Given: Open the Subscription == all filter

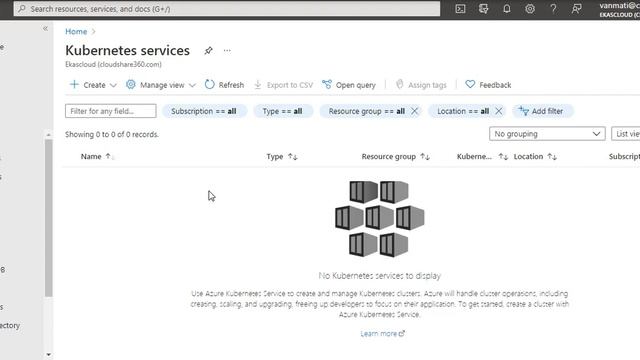Looking at the screenshot, I should coord(204,111).
